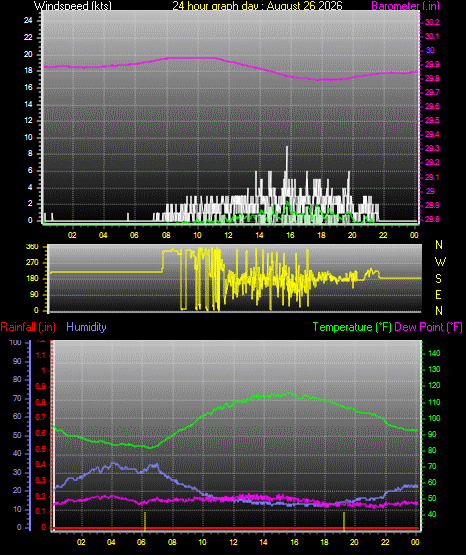This screenshot has height=555, width=466.
Task: Click barometer axis value 28.8
Action: (432, 219)
